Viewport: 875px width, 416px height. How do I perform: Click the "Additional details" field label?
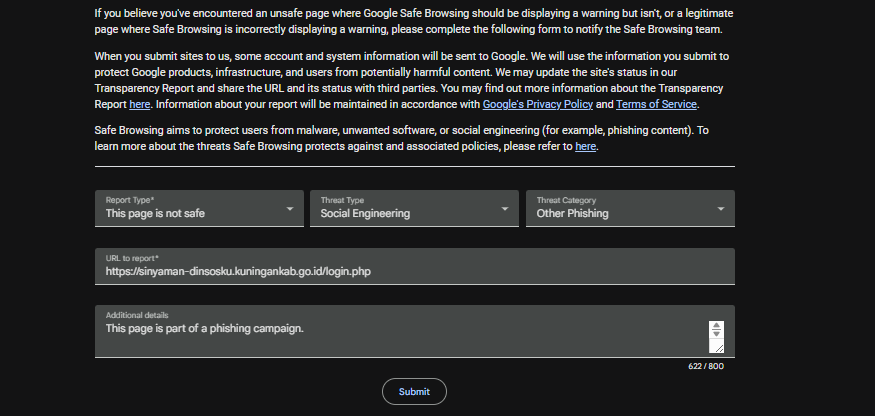(137, 315)
